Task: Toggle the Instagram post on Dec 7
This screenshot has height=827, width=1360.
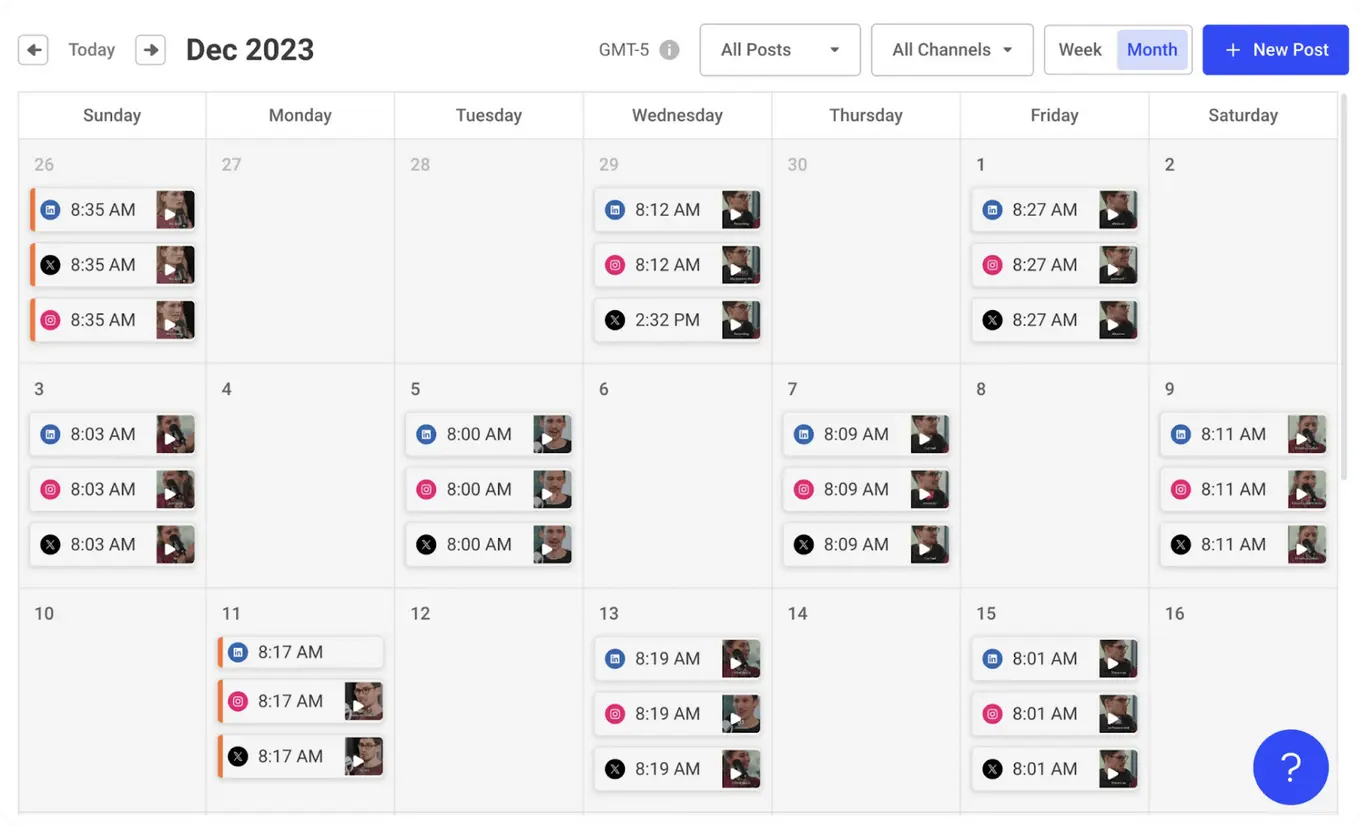Action: click(x=803, y=489)
